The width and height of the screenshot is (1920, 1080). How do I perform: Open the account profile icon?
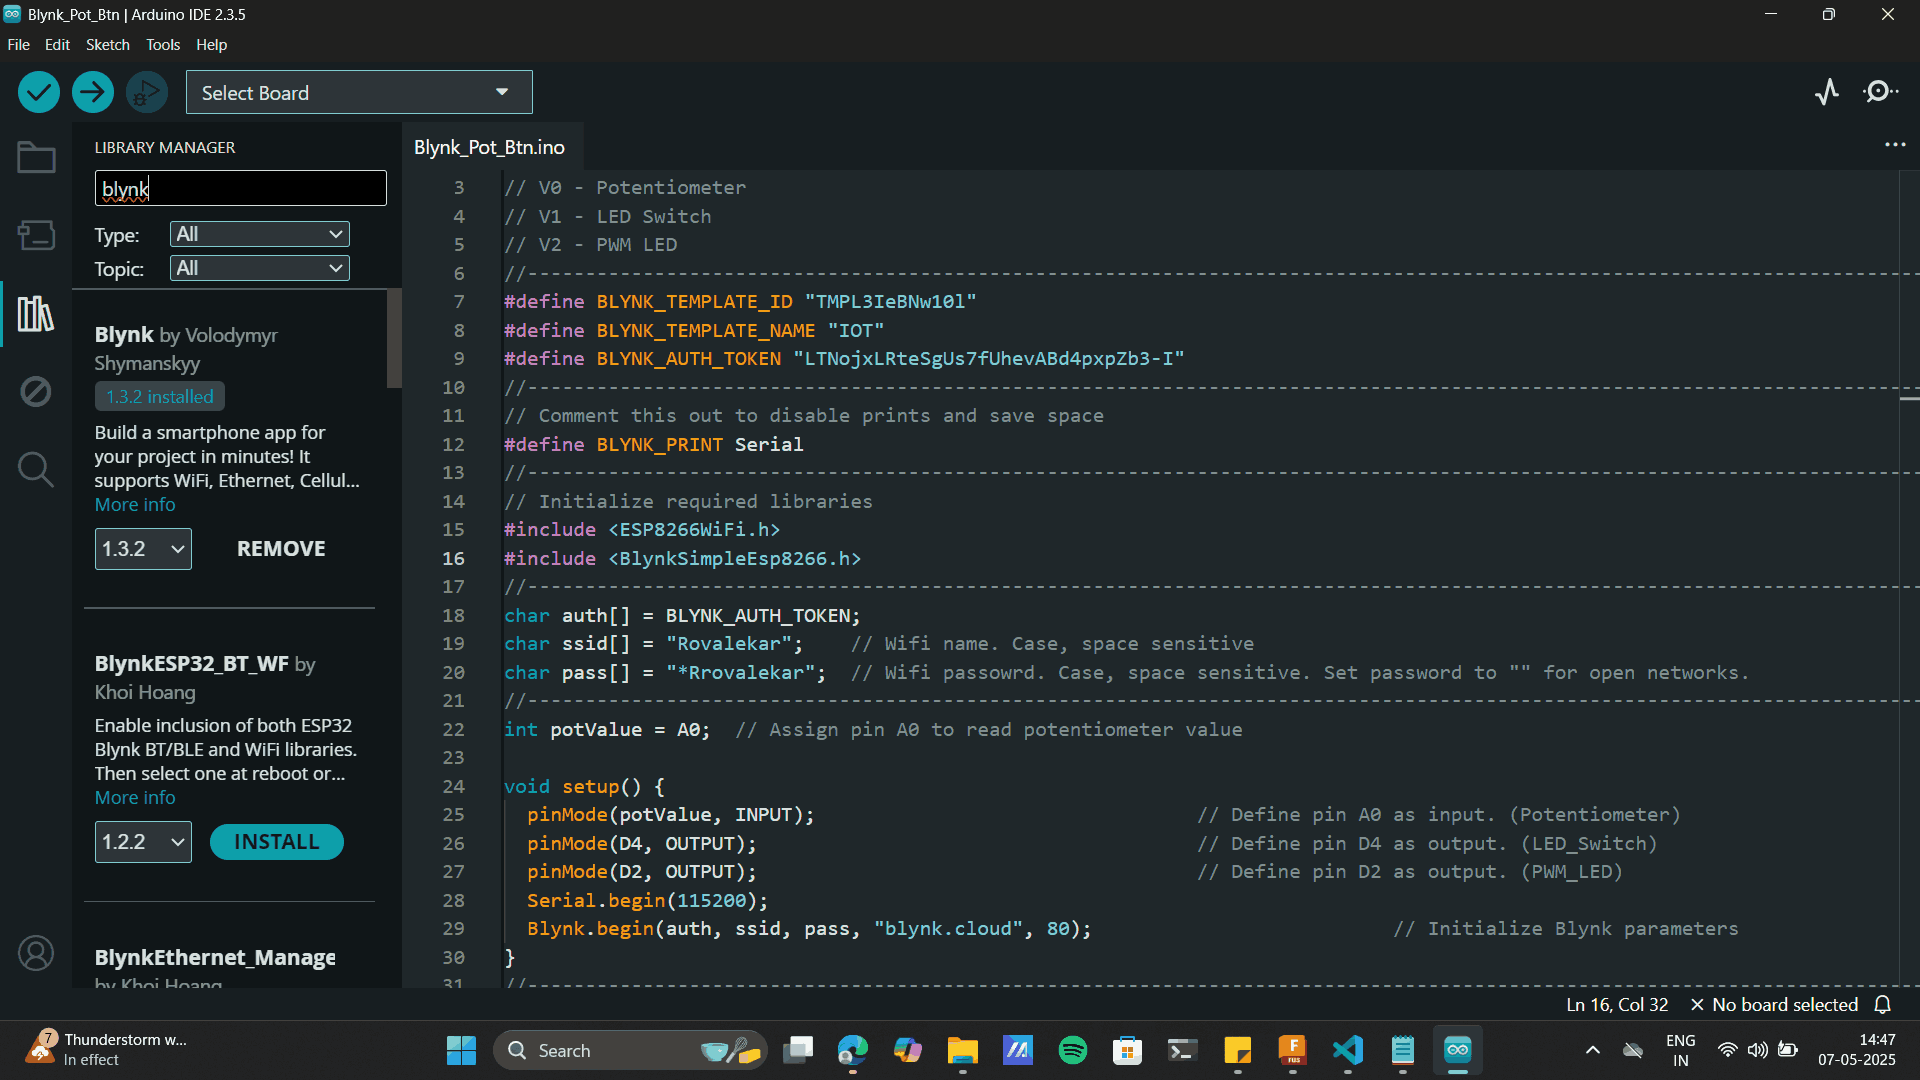(36, 953)
